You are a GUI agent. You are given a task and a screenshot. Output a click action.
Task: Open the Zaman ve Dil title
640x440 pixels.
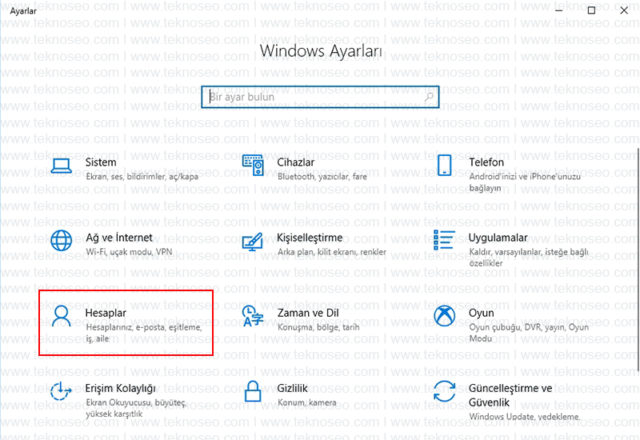tap(308, 313)
